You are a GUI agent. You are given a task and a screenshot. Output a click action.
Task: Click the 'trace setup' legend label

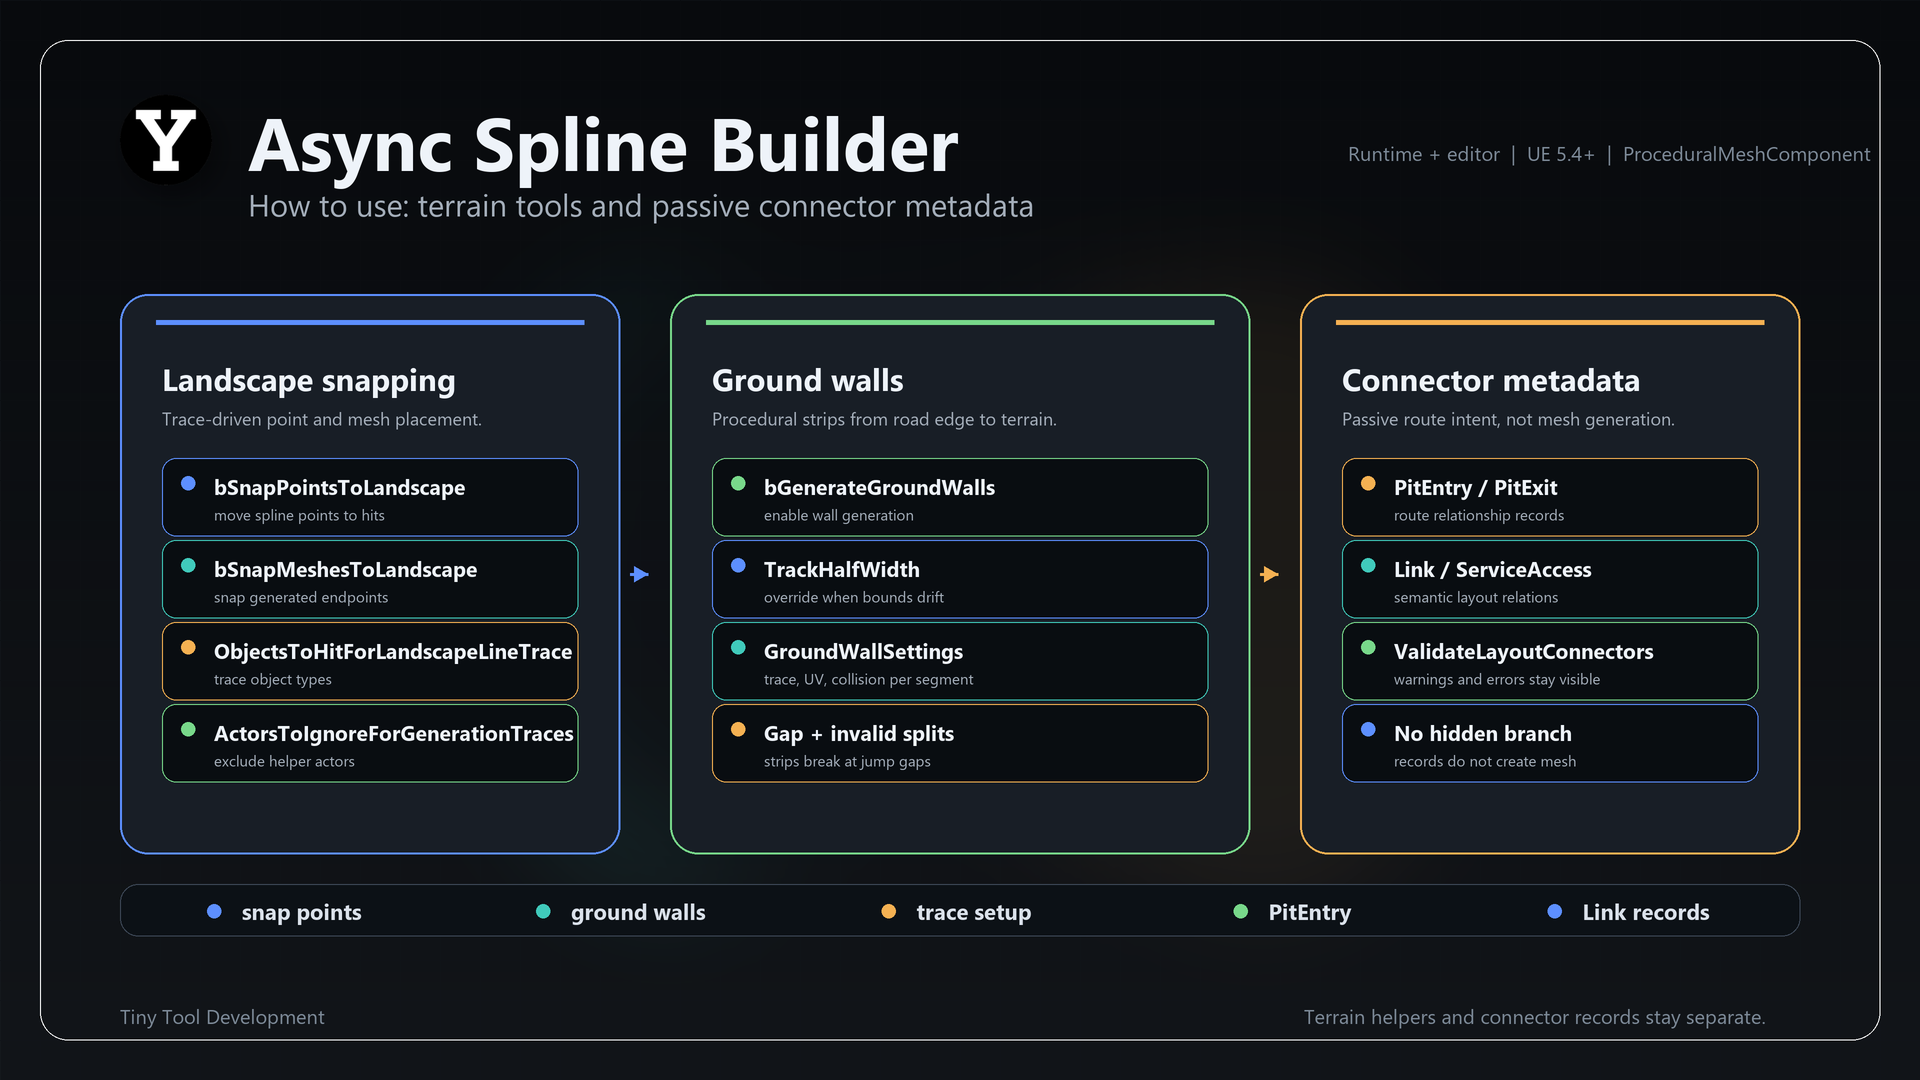point(974,912)
